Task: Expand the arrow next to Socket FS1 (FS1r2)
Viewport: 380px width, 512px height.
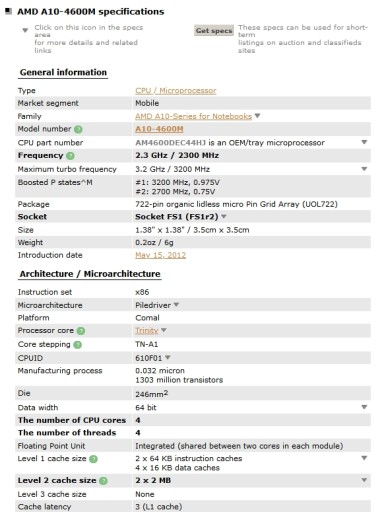Action: pos(224,217)
